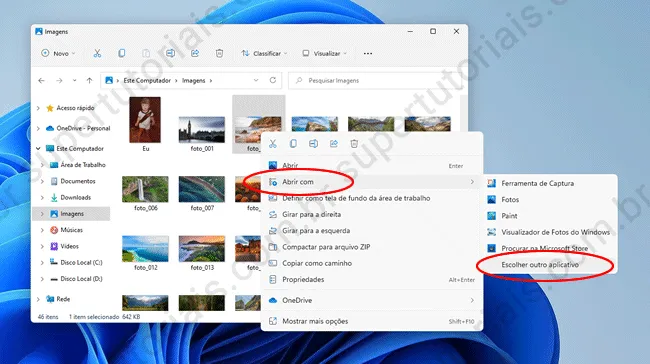Go up one folder level arrow
The height and width of the screenshot is (364, 650).
coord(90,80)
